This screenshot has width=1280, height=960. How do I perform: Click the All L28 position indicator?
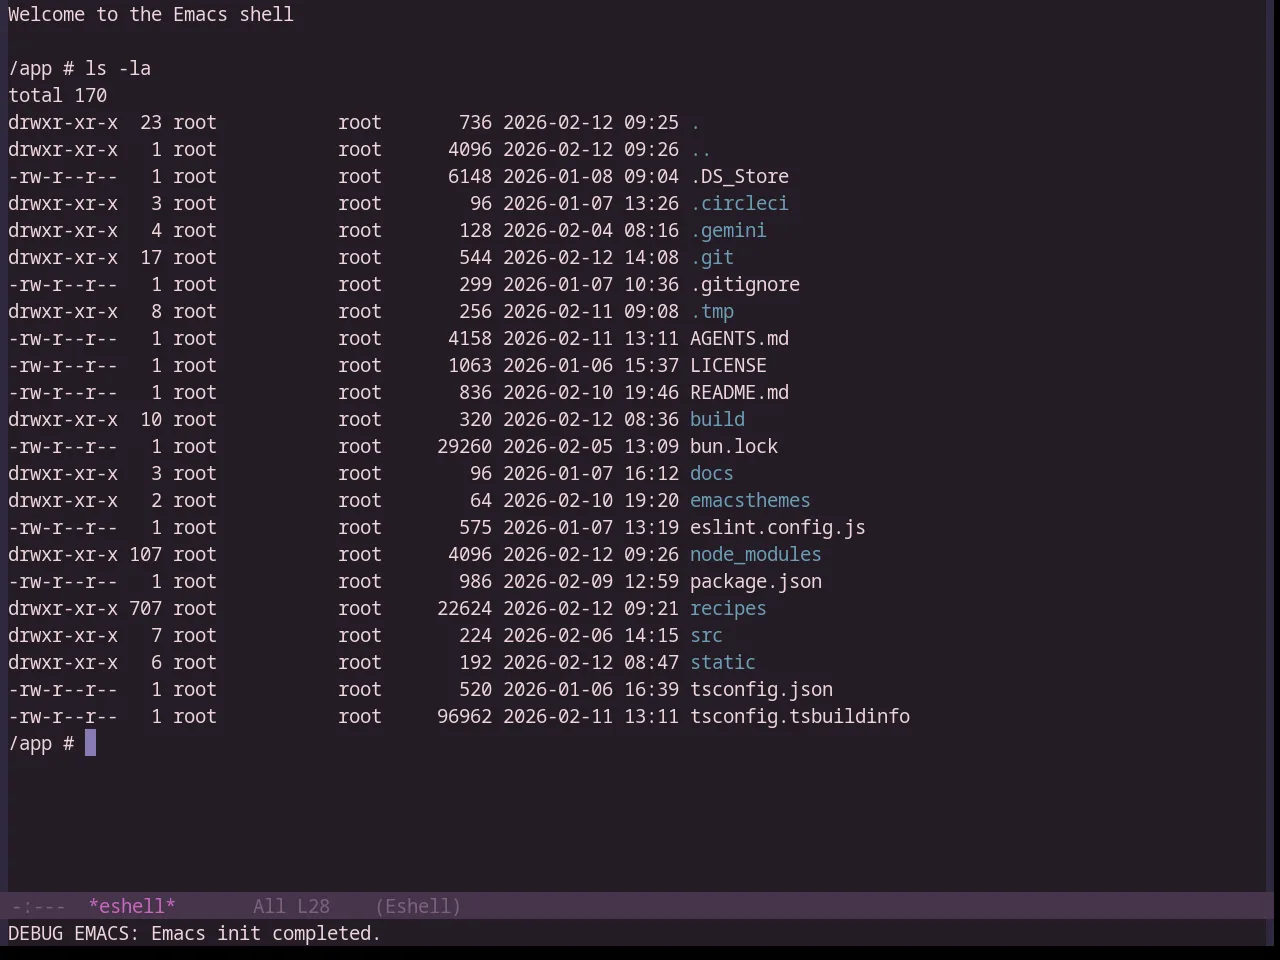[x=291, y=906]
